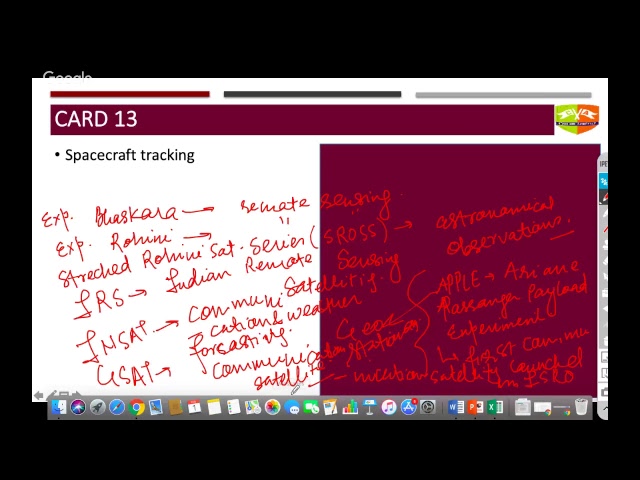Image resolution: width=640 pixels, height=480 pixels.
Task: Open the Preview app icon
Action: (156, 407)
